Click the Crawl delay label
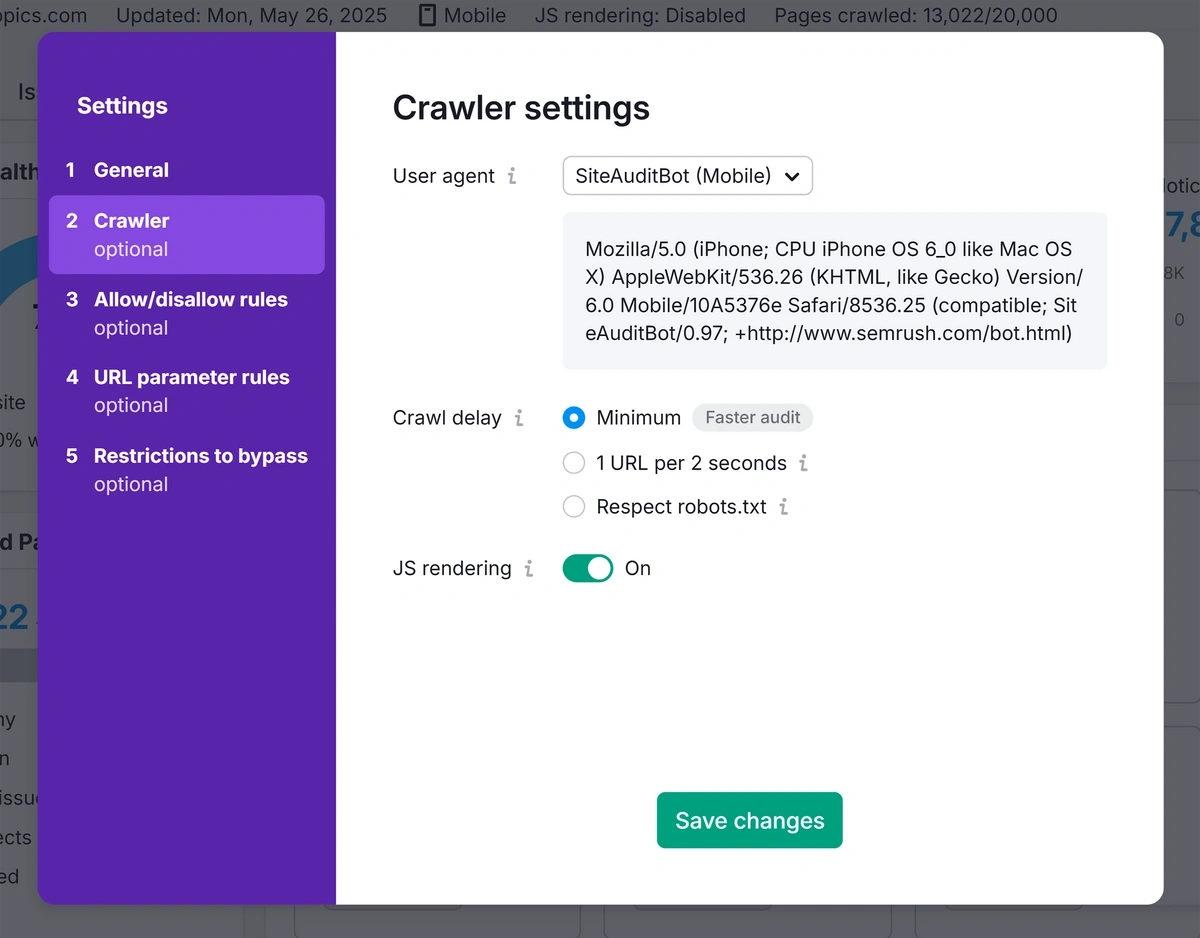Viewport: 1200px width, 938px height. 447,418
